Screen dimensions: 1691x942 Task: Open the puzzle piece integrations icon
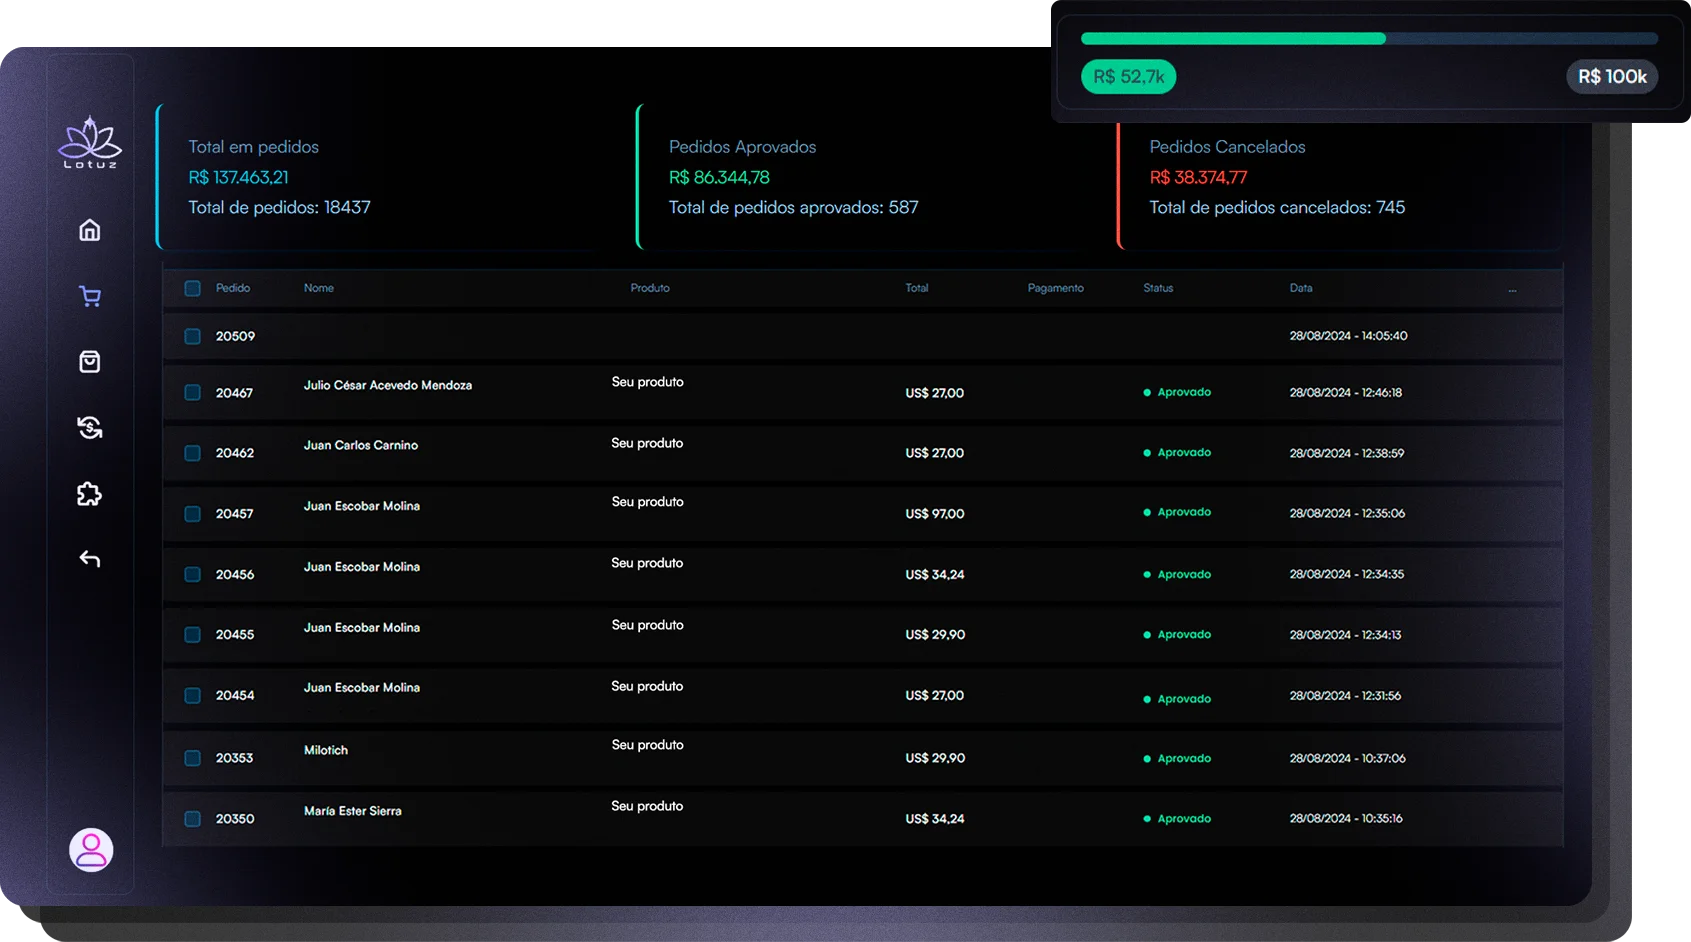pyautogui.click(x=90, y=494)
